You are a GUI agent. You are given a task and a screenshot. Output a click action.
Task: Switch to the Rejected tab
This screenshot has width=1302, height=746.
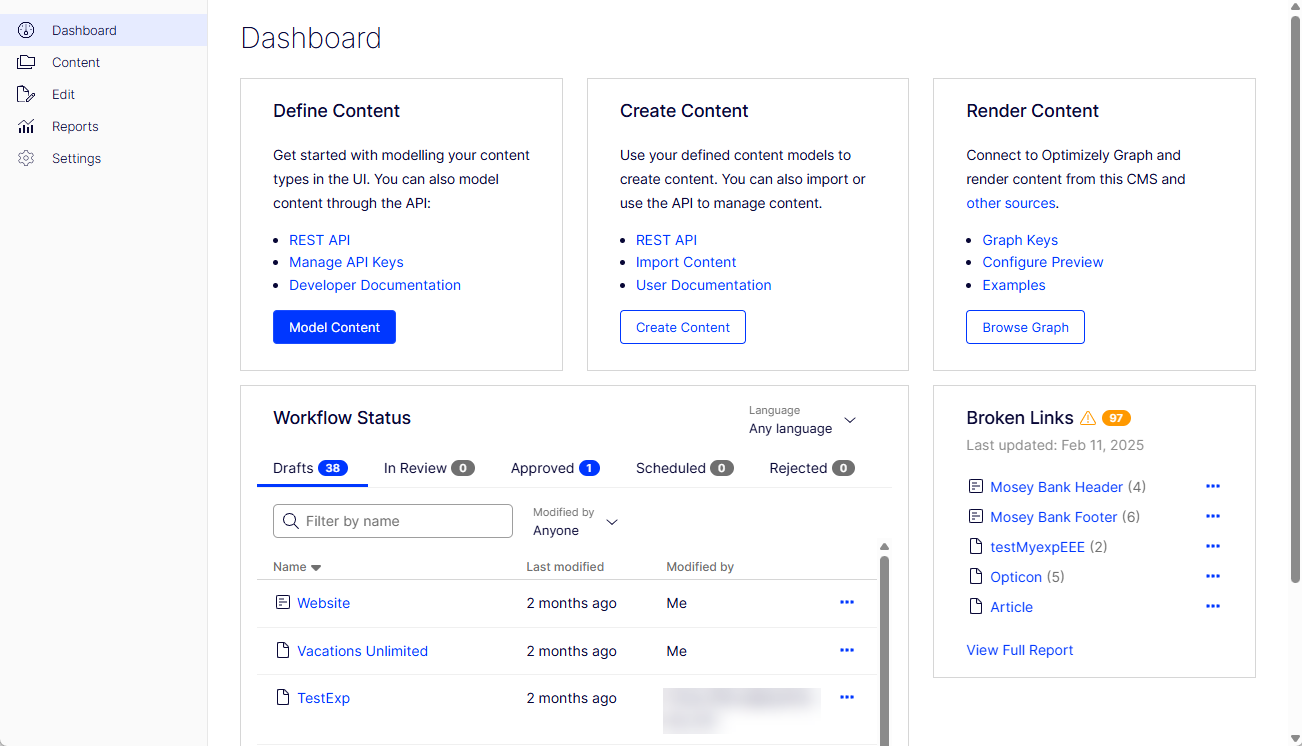tap(812, 468)
